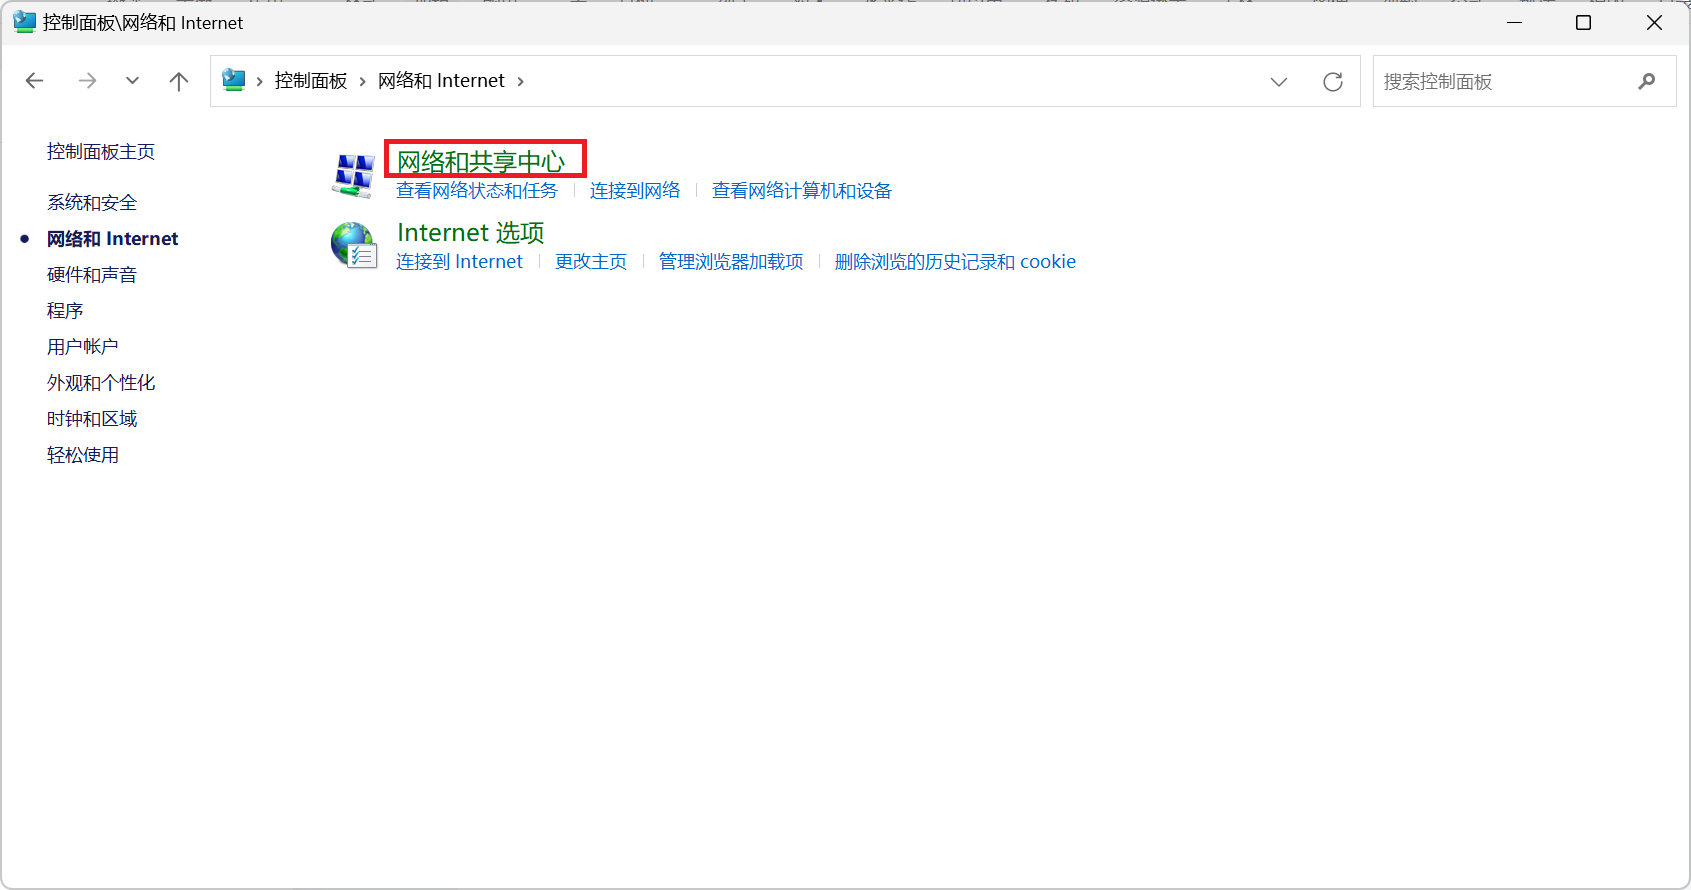Select 网络和 Internet breadcrumb in address bar

pos(441,81)
